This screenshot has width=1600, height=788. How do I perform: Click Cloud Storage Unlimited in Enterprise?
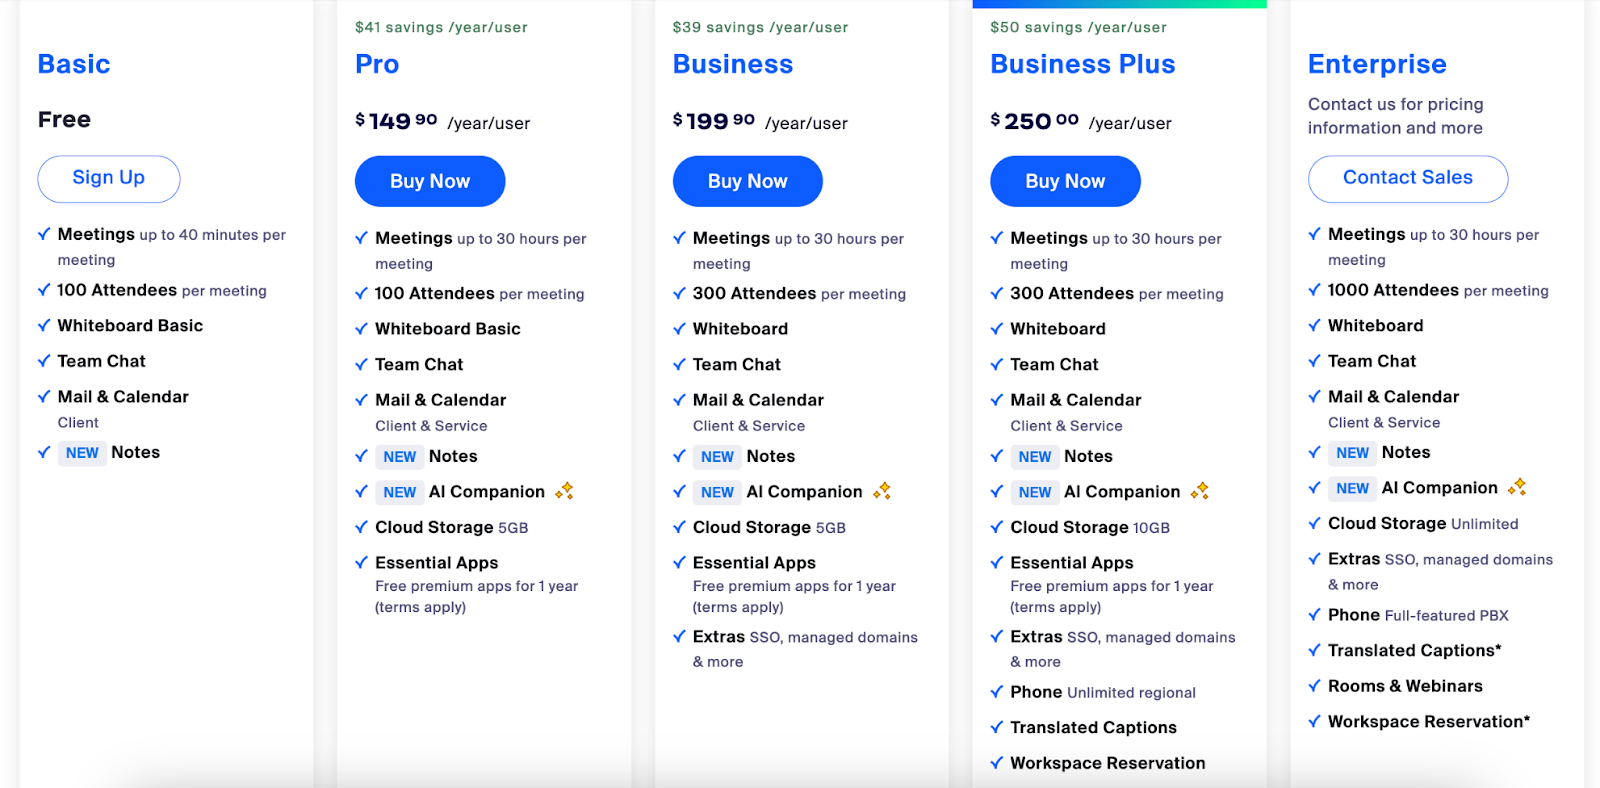[x=1423, y=524]
